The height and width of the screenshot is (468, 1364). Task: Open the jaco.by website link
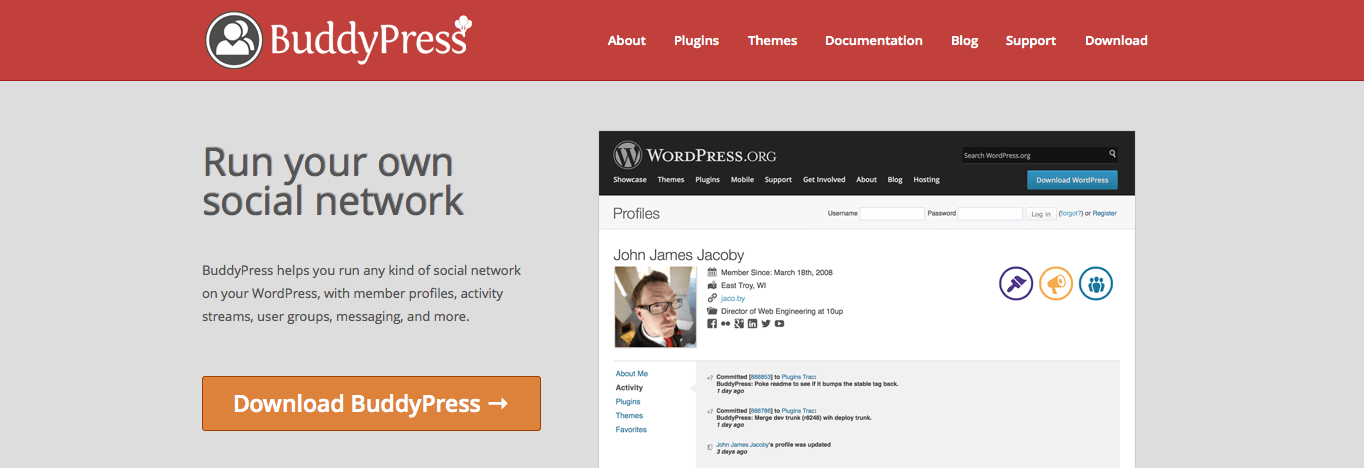click(x=733, y=298)
